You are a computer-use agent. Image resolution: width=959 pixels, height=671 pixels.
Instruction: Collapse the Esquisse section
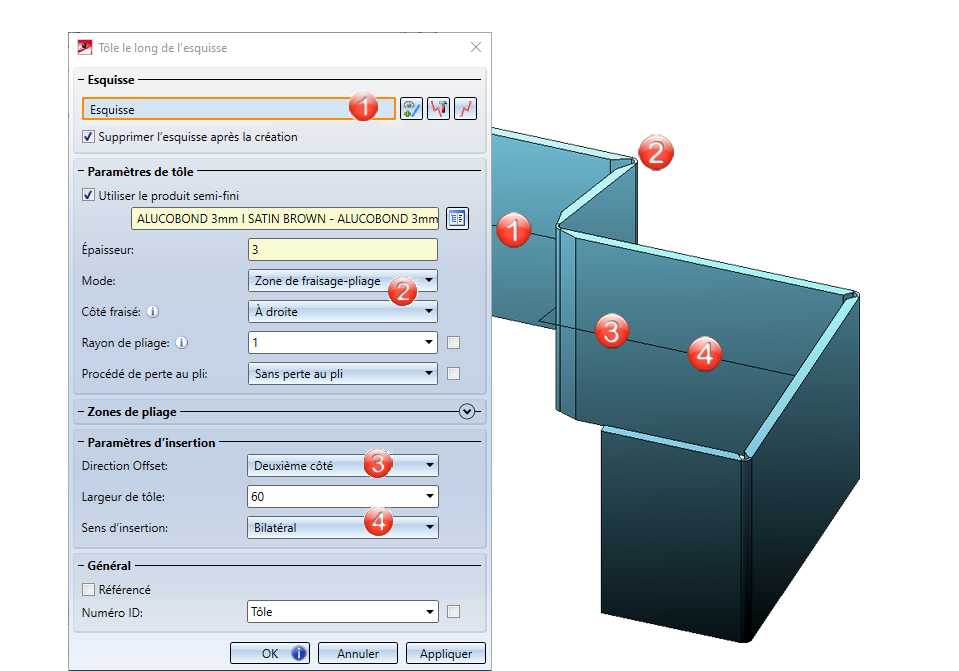81,80
